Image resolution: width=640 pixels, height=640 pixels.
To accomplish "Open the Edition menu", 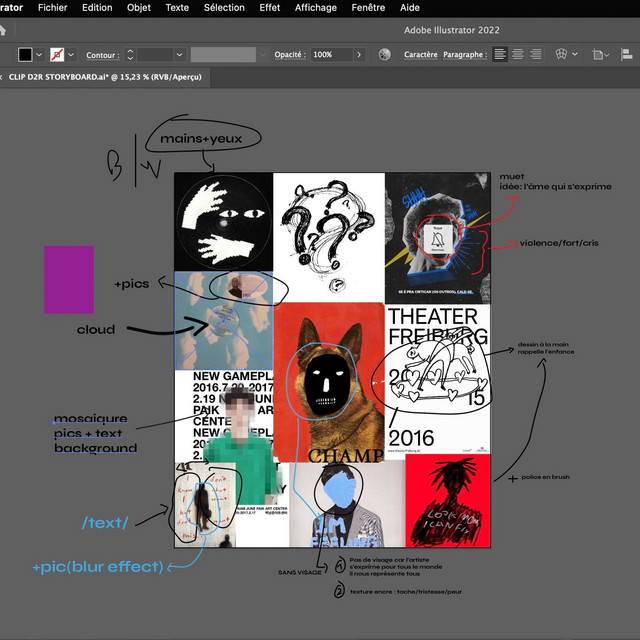I will coord(97,8).
